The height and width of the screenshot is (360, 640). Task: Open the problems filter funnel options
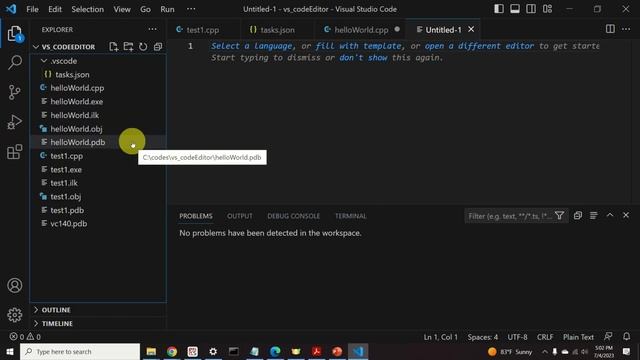click(560, 216)
